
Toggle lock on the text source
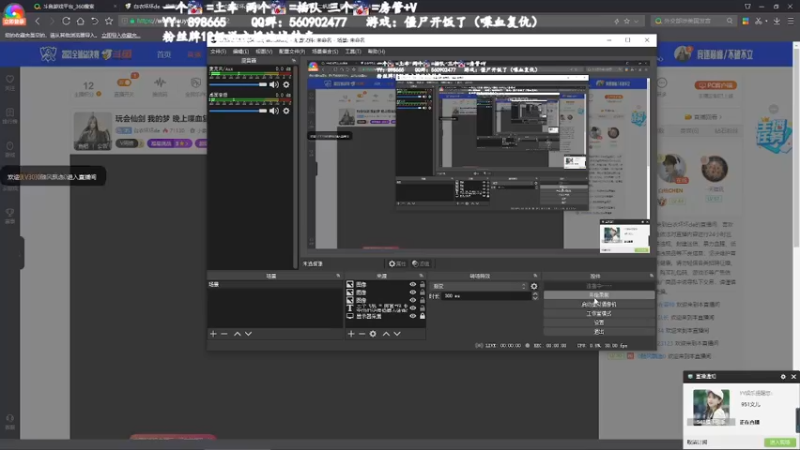coord(422,308)
